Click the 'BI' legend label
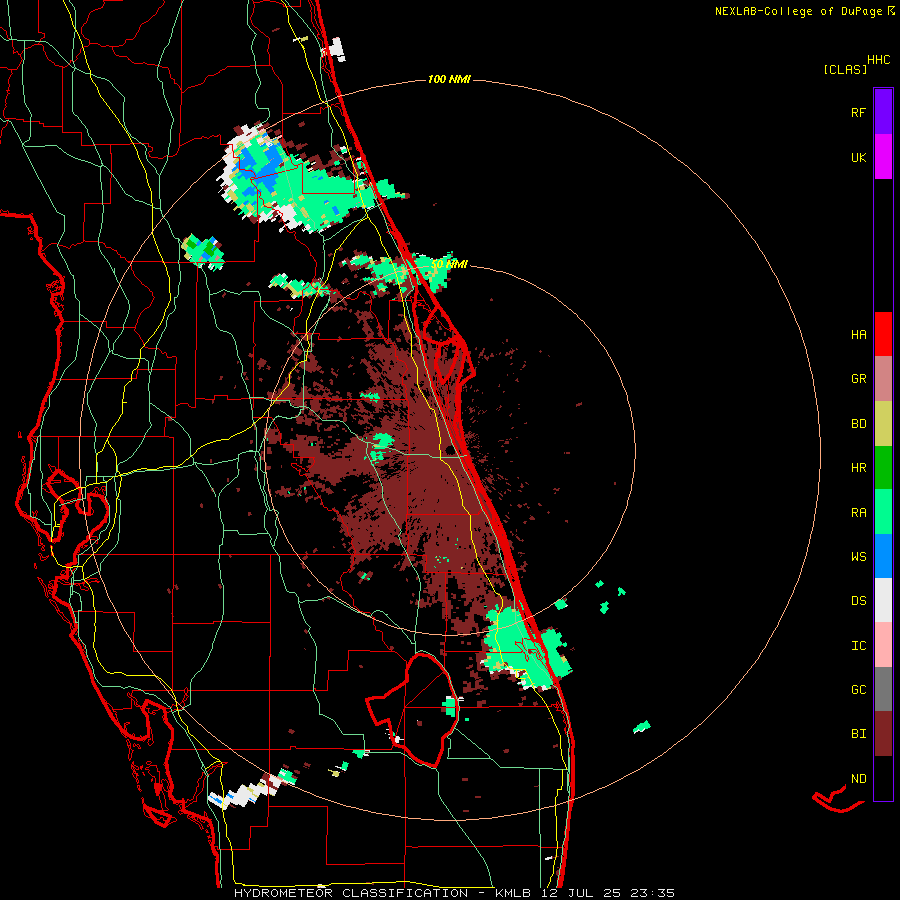Image resolution: width=900 pixels, height=900 pixels. (x=858, y=734)
